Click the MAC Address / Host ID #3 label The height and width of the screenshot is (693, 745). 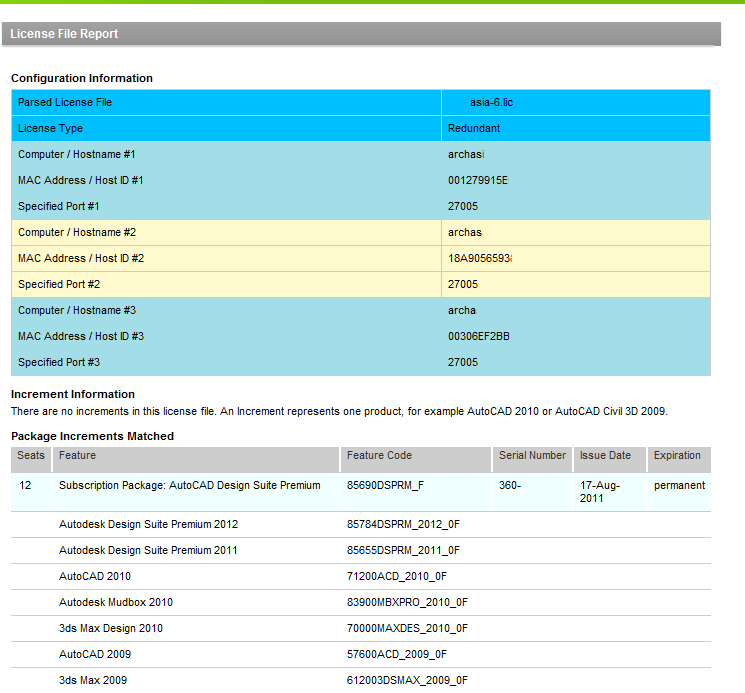(x=81, y=336)
